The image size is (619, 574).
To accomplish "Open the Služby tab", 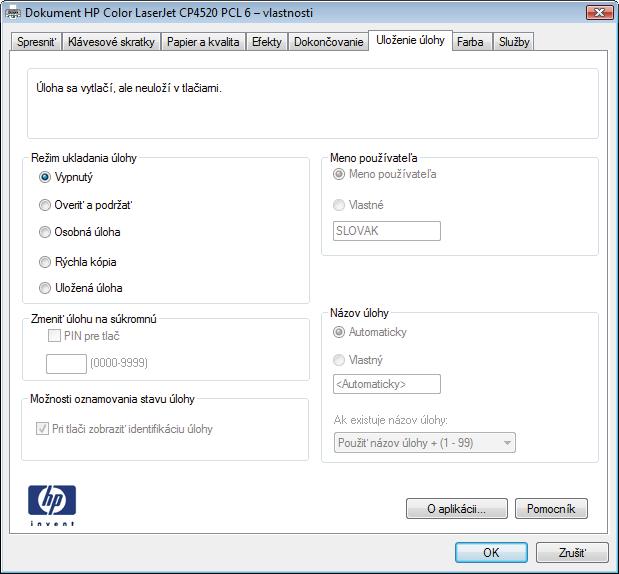I will (514, 42).
